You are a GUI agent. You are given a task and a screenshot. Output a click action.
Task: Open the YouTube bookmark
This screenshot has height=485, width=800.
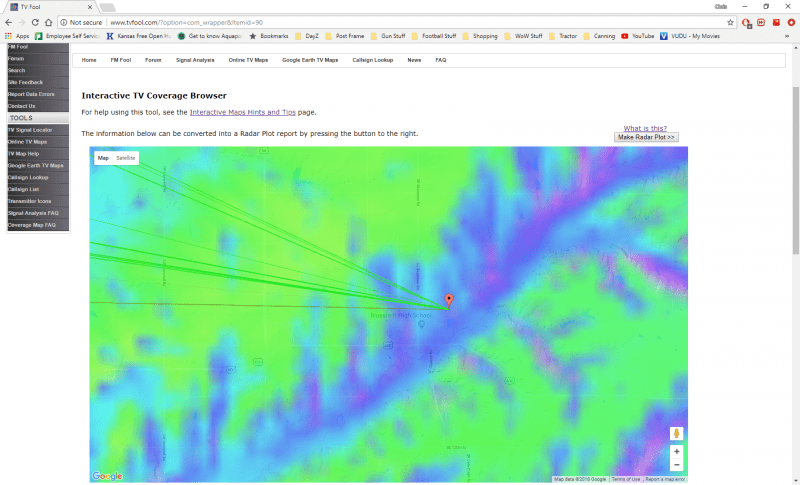[x=638, y=36]
